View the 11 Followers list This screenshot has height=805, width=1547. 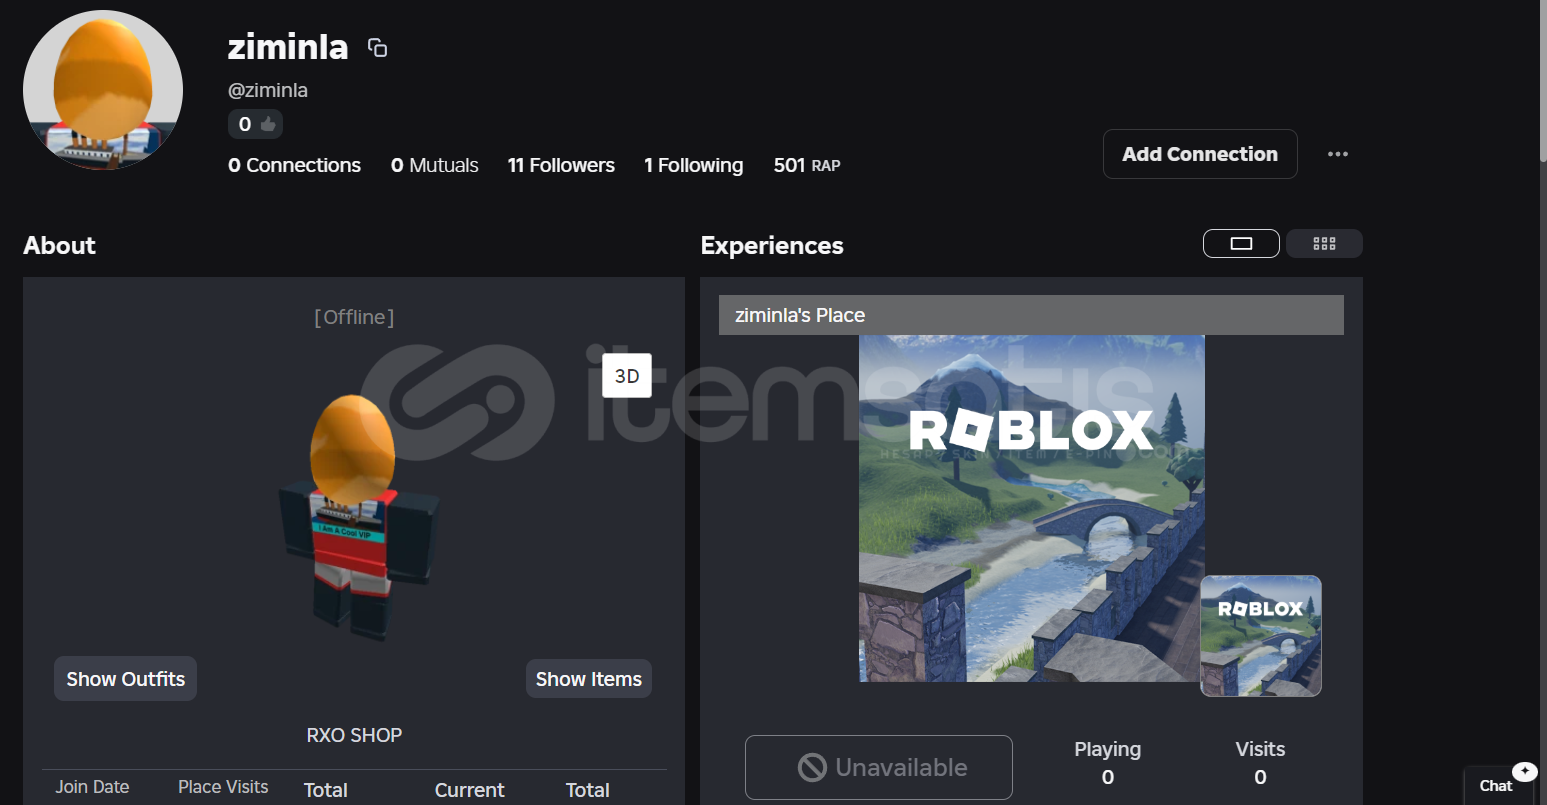(x=561, y=165)
